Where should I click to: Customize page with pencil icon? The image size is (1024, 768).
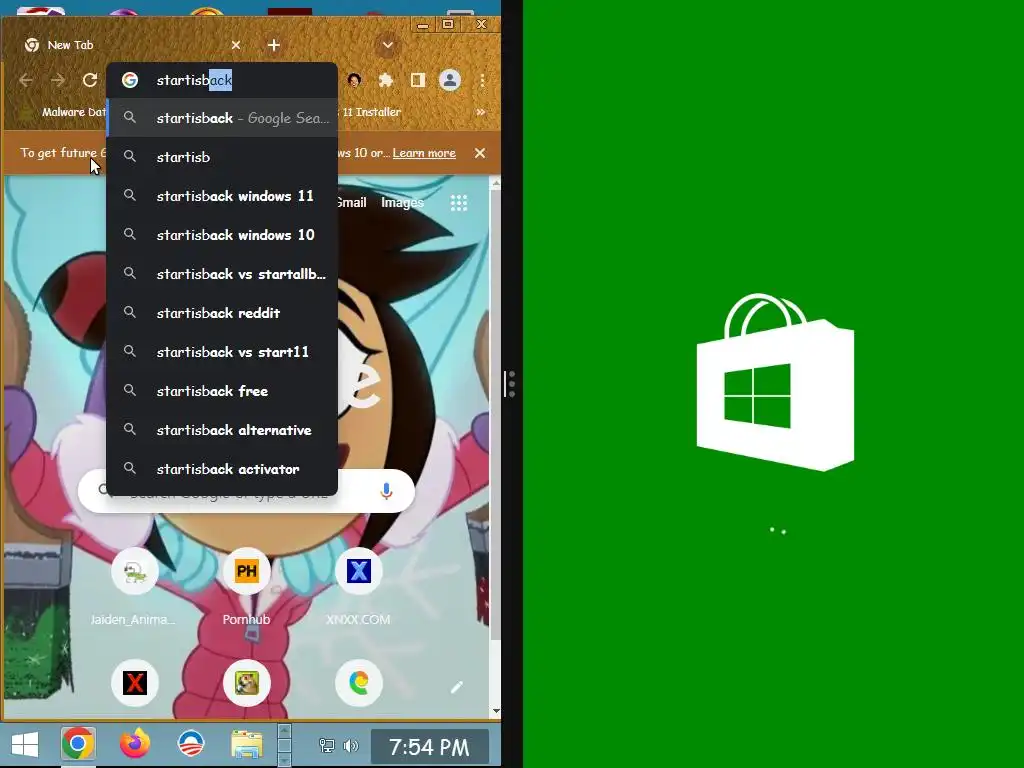pyautogui.click(x=457, y=687)
